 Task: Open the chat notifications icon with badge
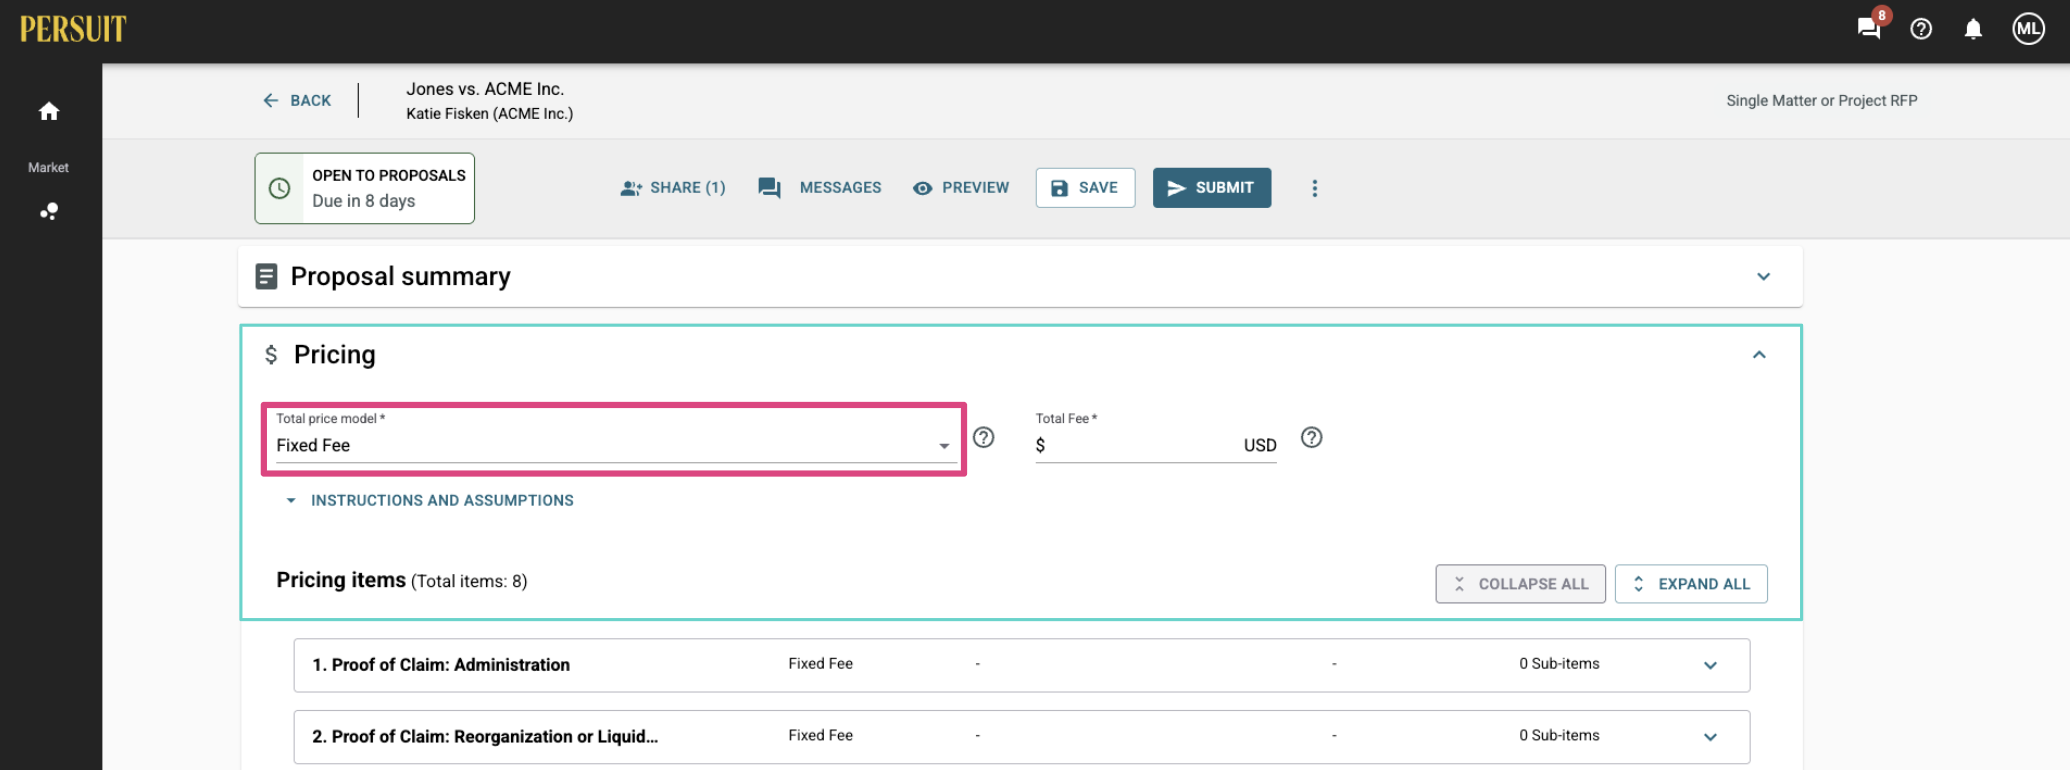point(1869,28)
